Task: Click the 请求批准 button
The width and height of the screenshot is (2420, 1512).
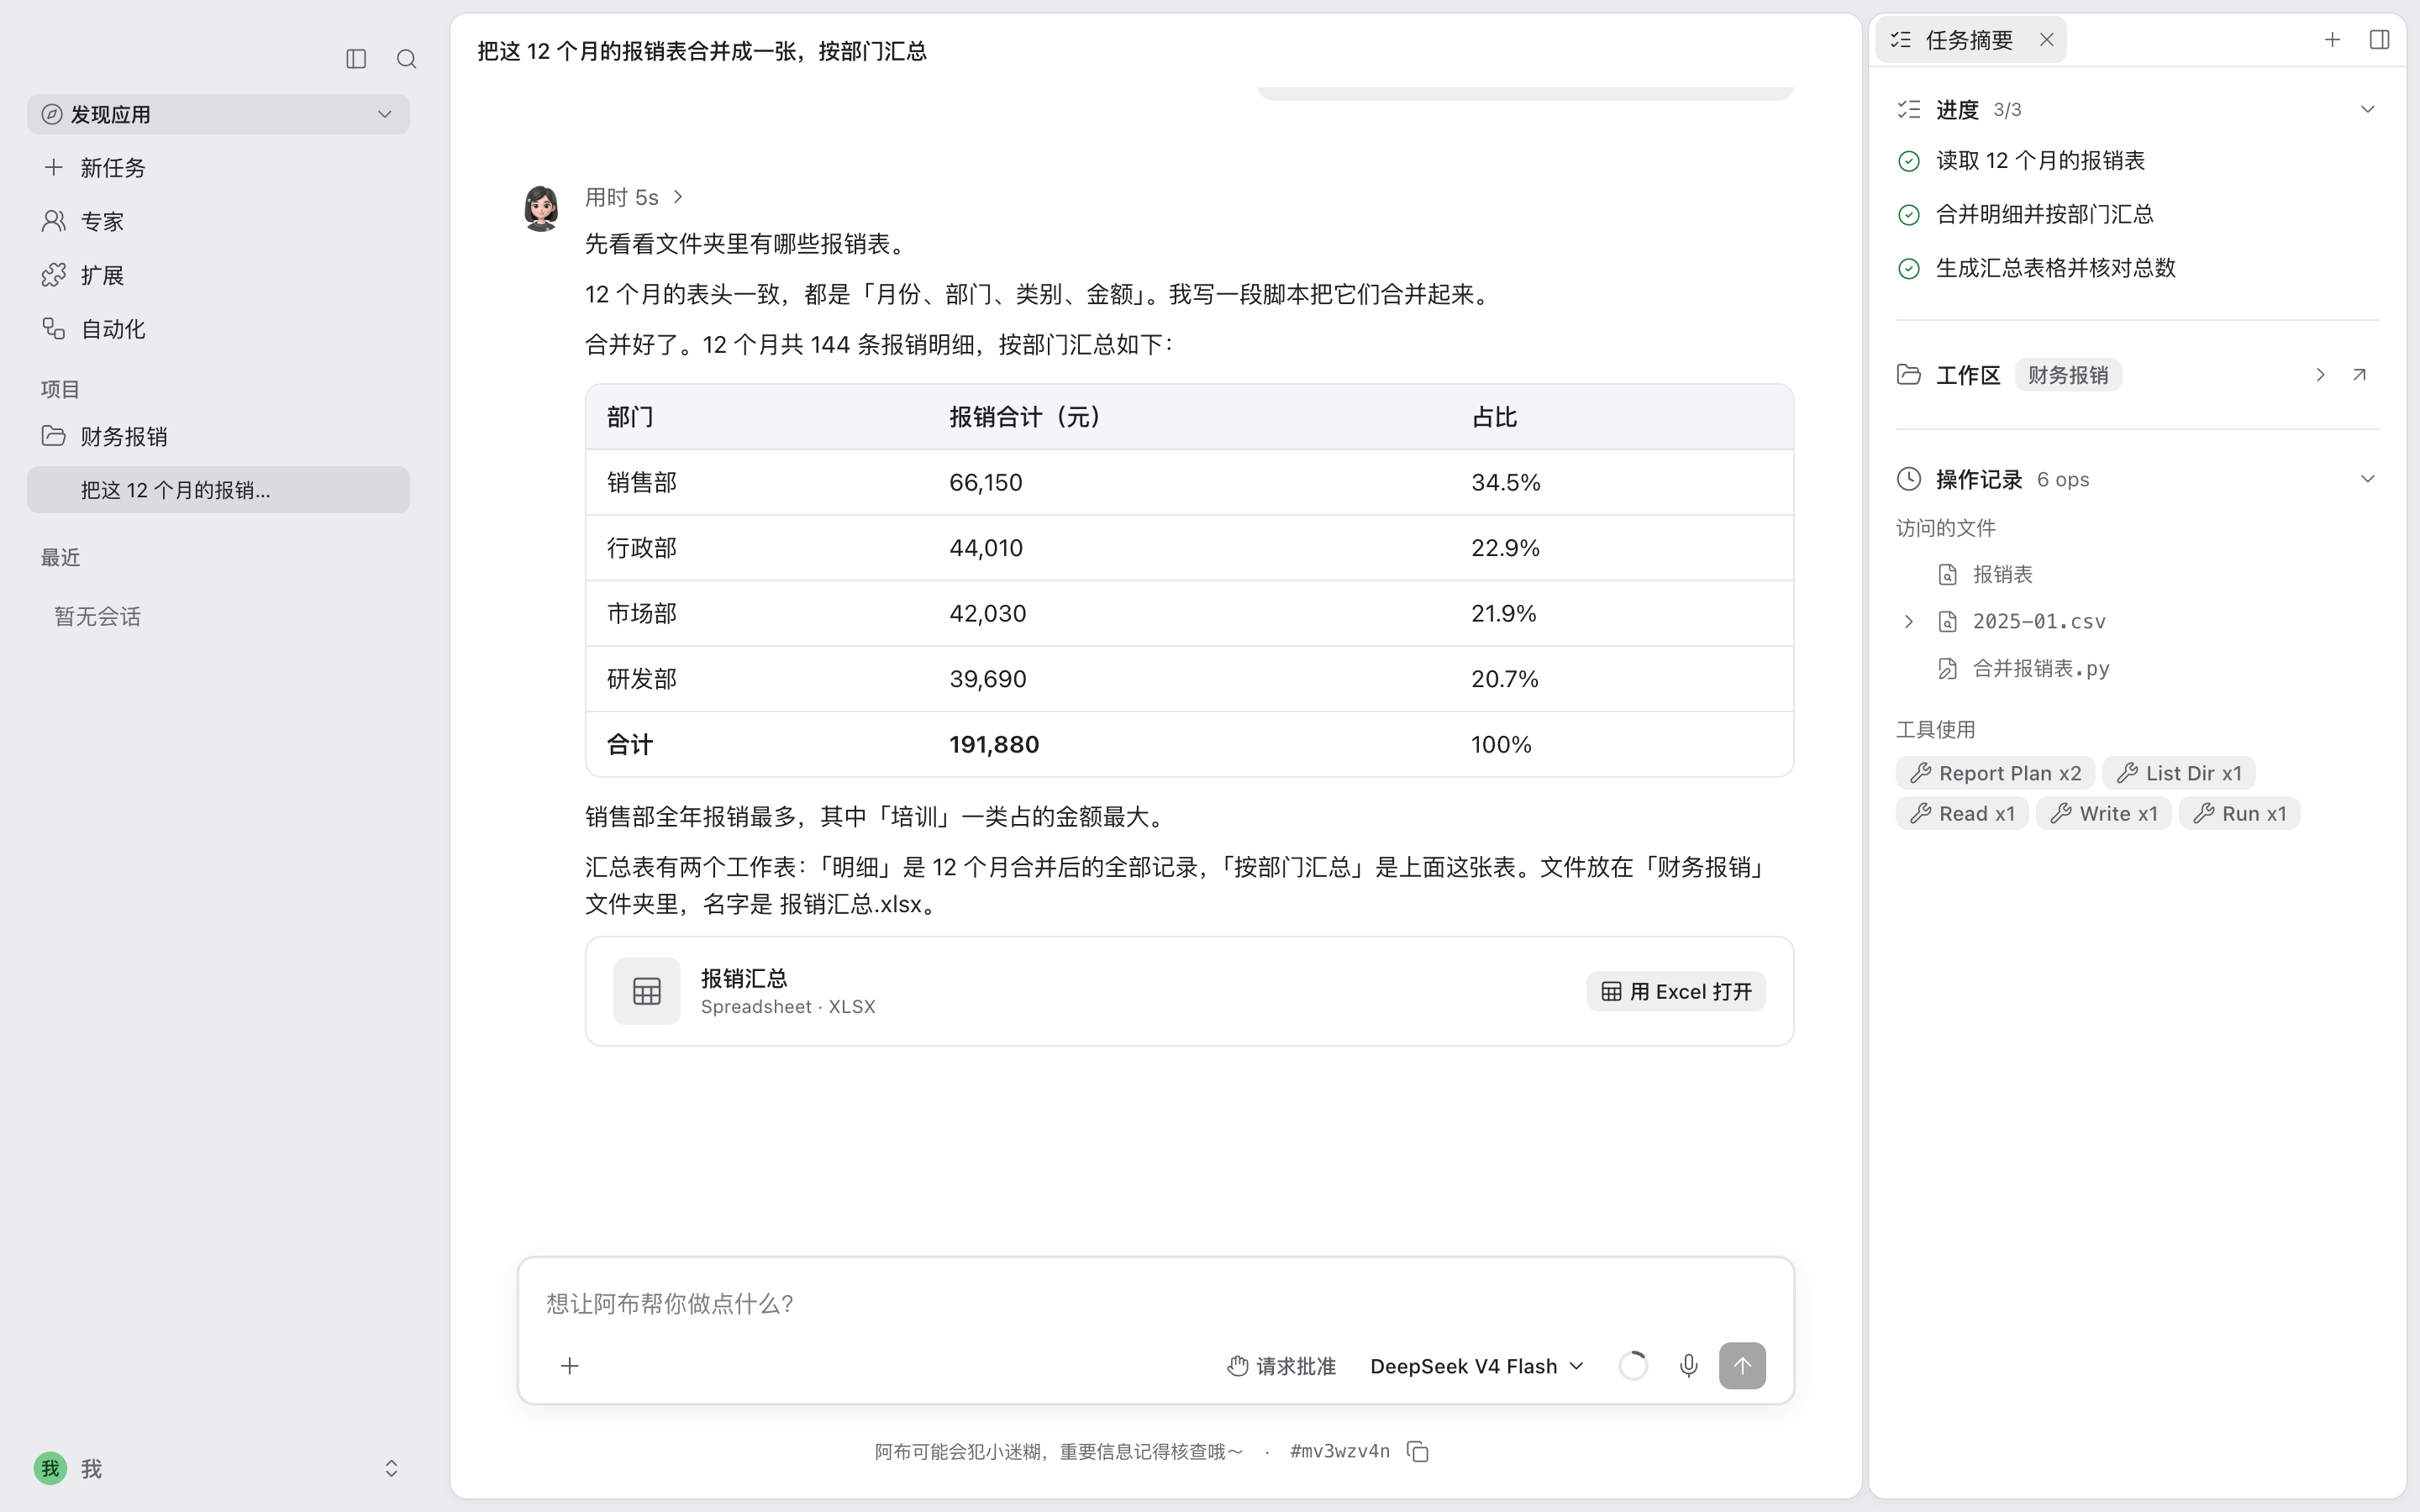Action: 1282,1366
